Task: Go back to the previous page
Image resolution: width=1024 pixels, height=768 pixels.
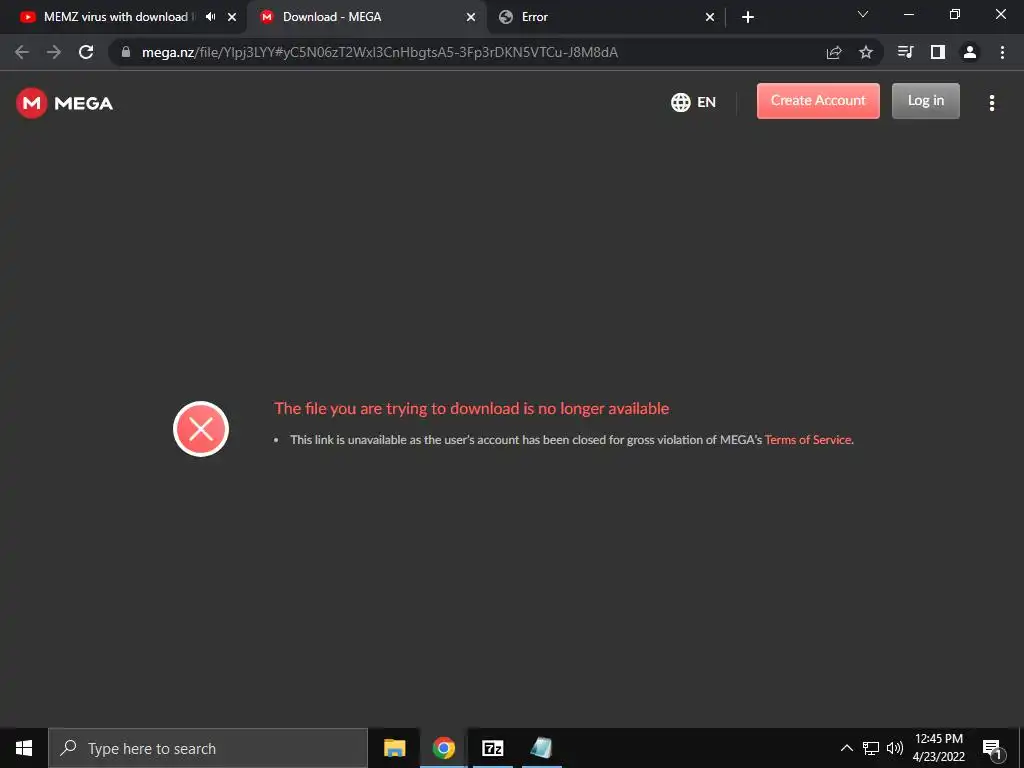Action: [22, 52]
